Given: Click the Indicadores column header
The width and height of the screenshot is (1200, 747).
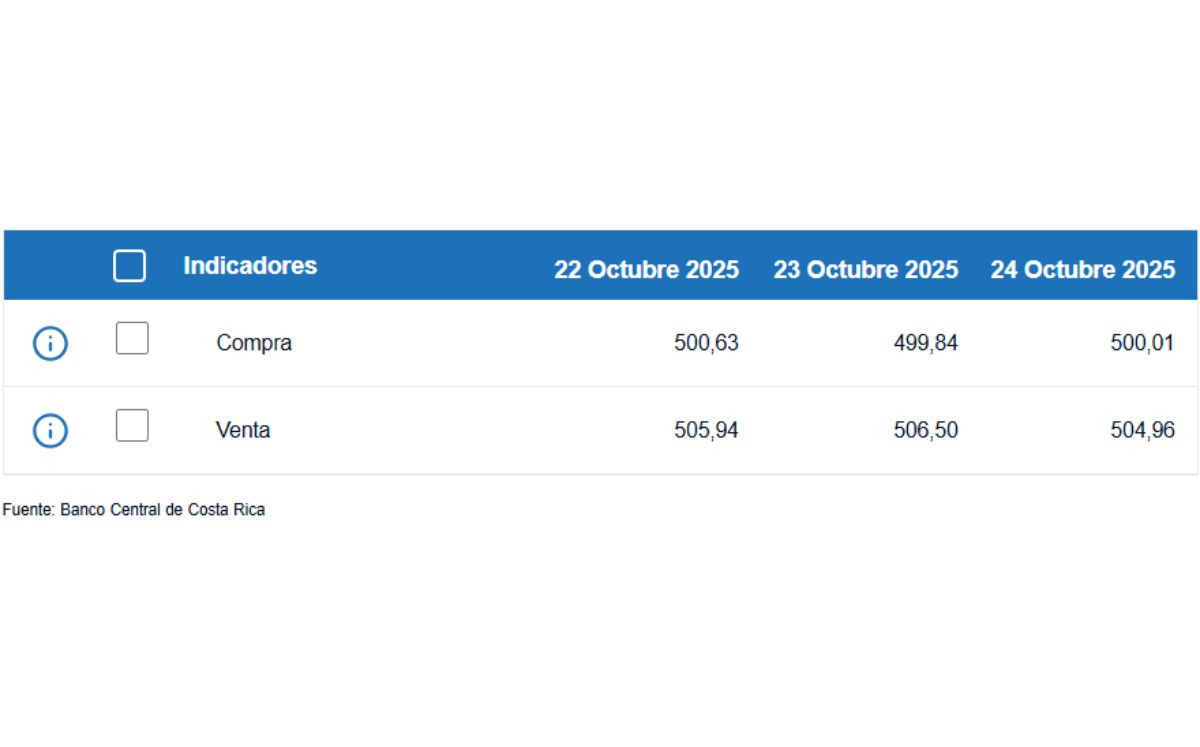Looking at the screenshot, I should (250, 266).
